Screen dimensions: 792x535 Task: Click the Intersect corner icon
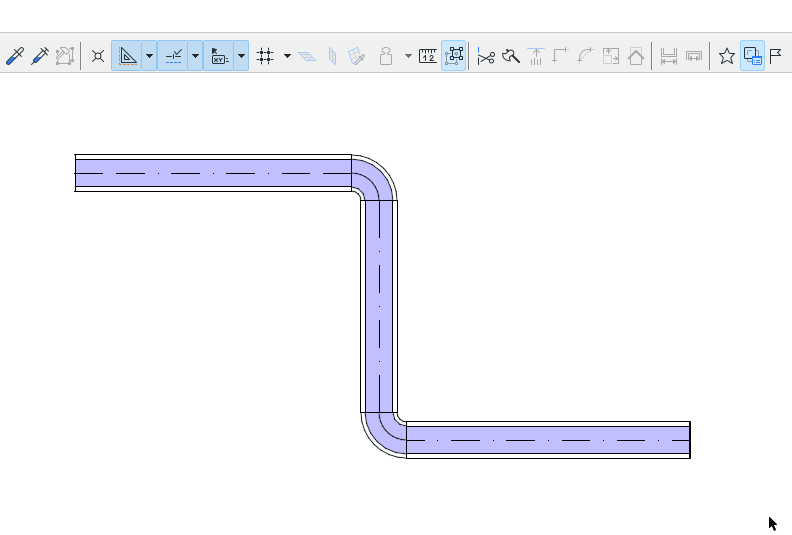coord(561,56)
